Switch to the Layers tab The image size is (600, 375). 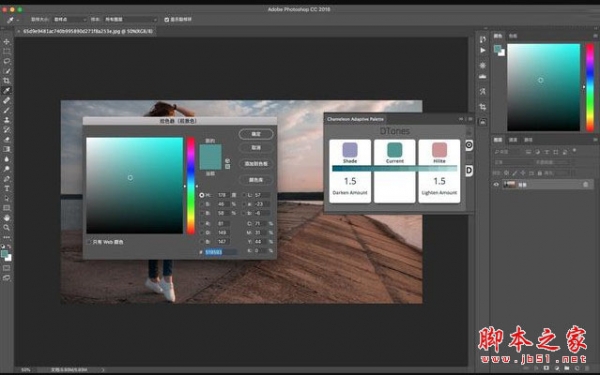click(498, 140)
